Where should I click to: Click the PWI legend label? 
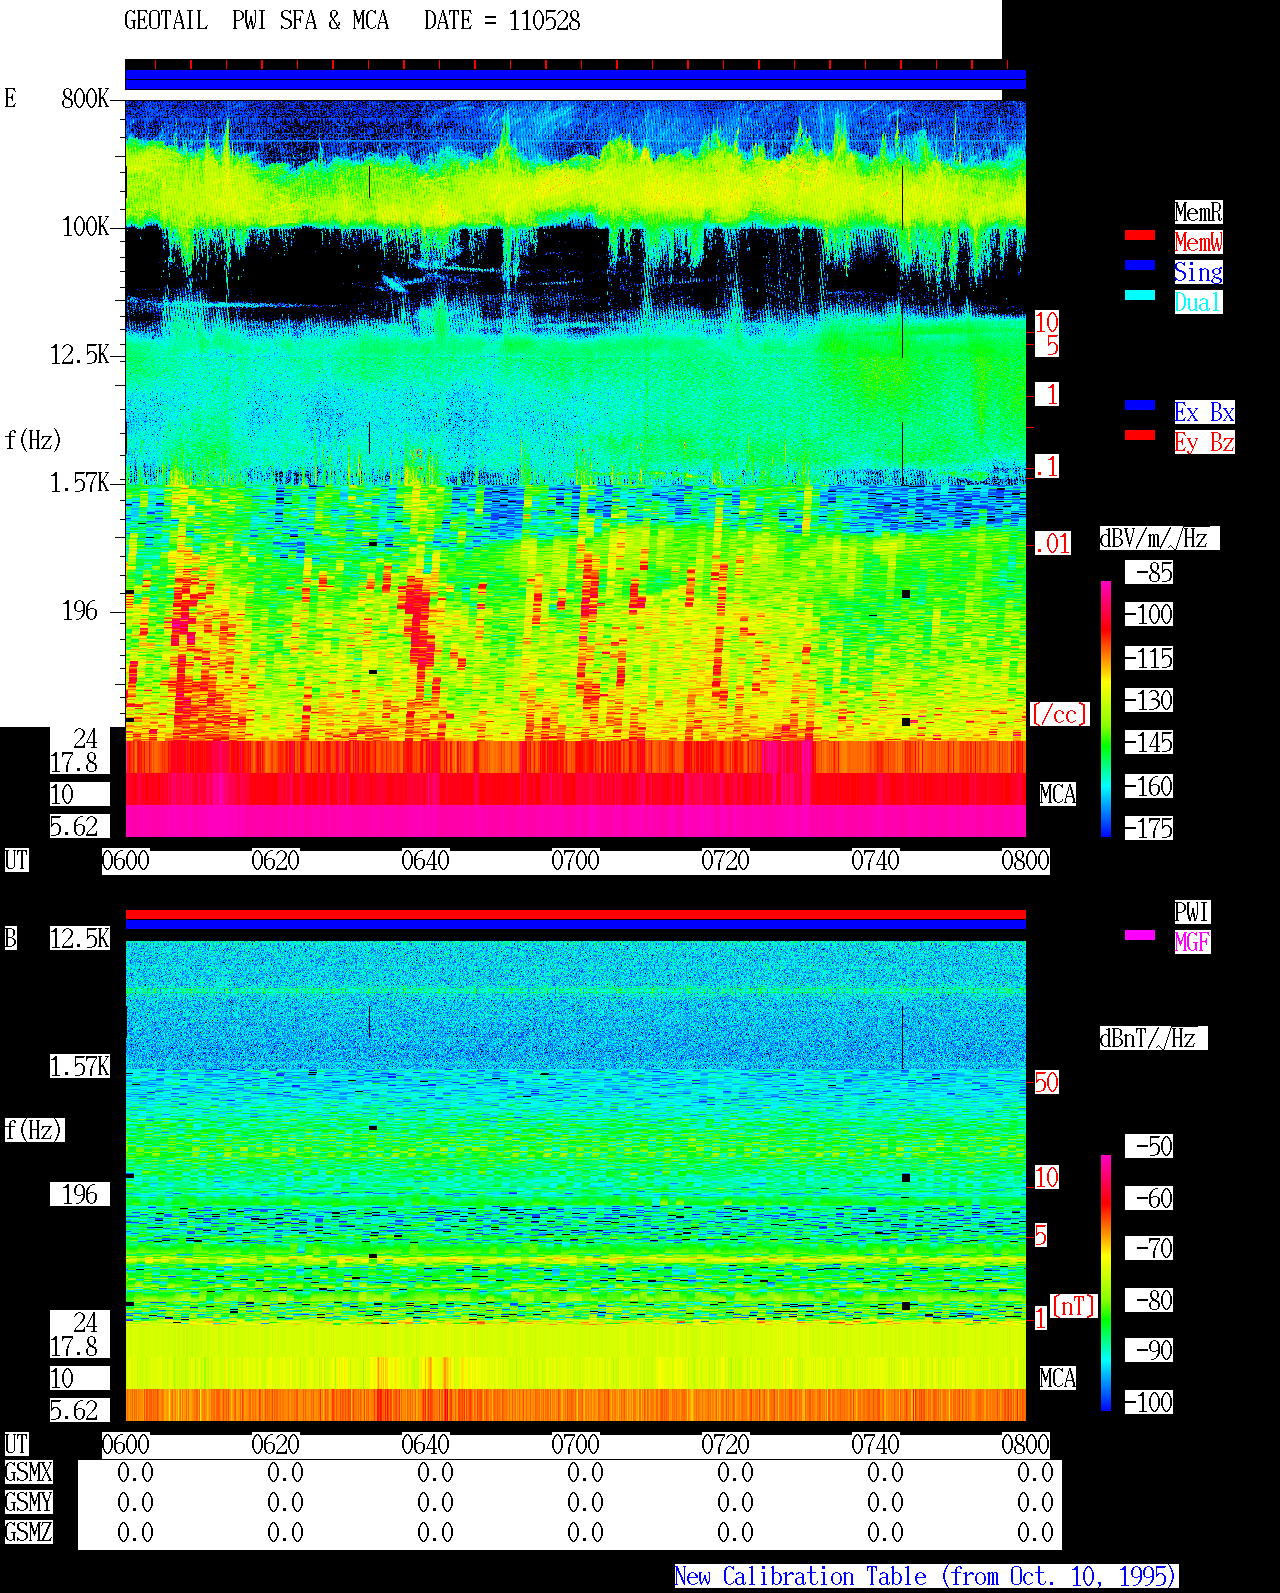tap(1192, 912)
